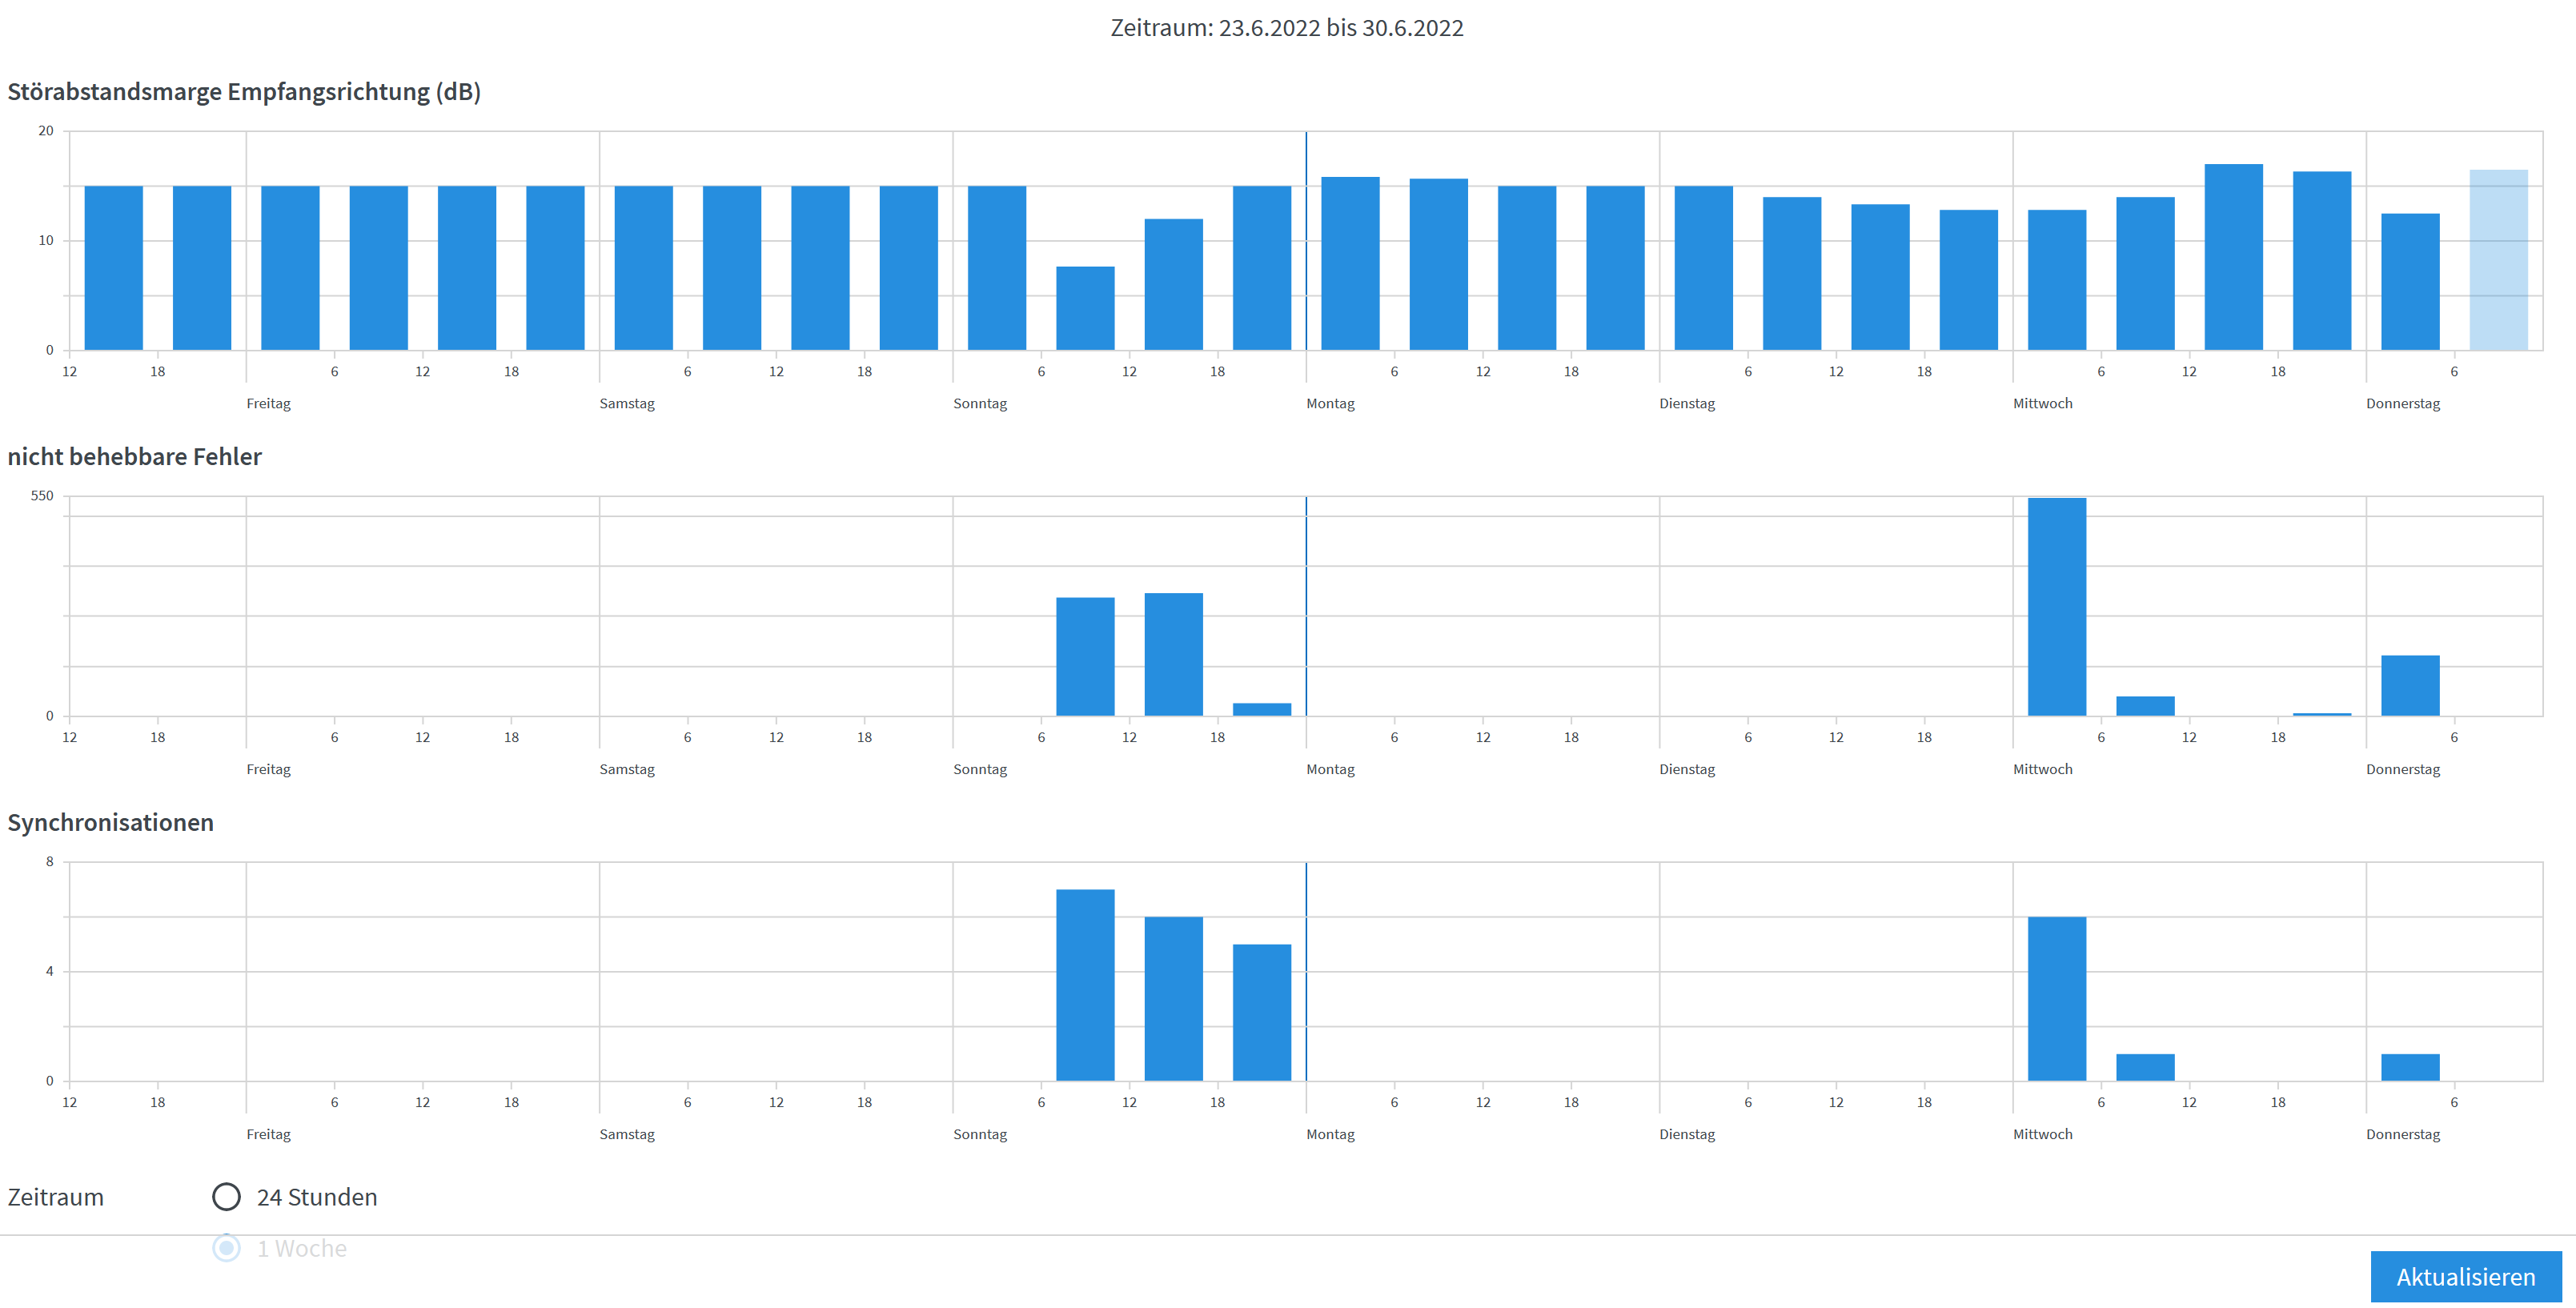This screenshot has width=2576, height=1308.
Task: Select the 1 Woche radio option
Action: (x=227, y=1248)
